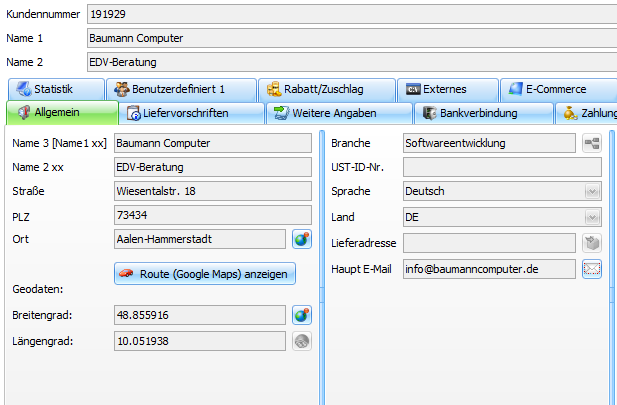Screen dimensions: 617x405
Task: Open the Benutzerdefiniert 1 tab
Action: point(181,89)
